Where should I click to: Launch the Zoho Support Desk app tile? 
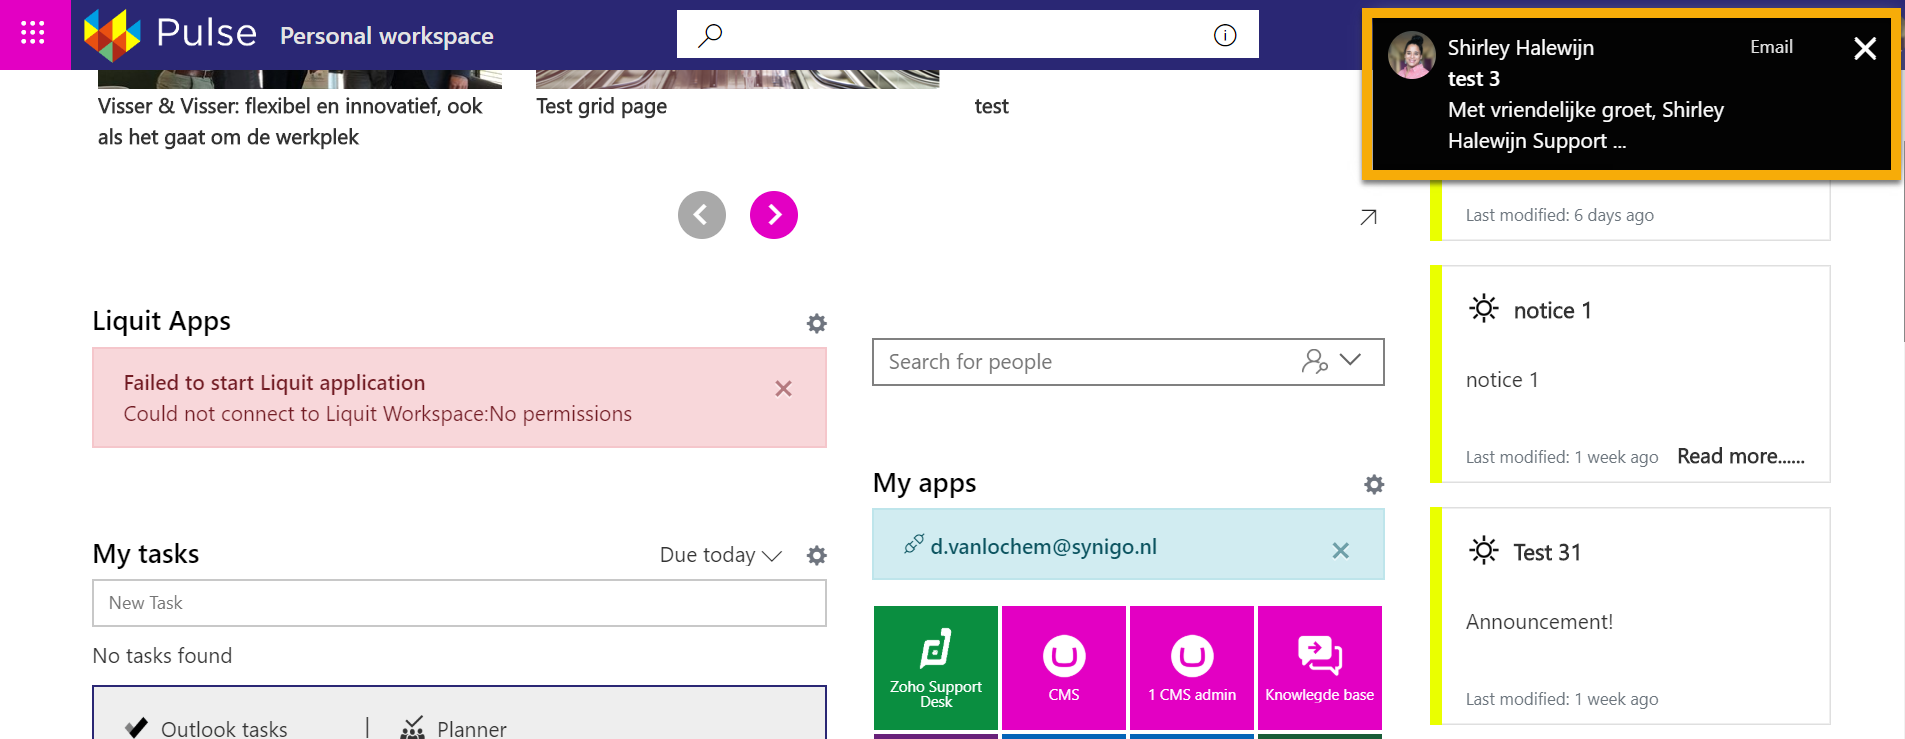936,667
